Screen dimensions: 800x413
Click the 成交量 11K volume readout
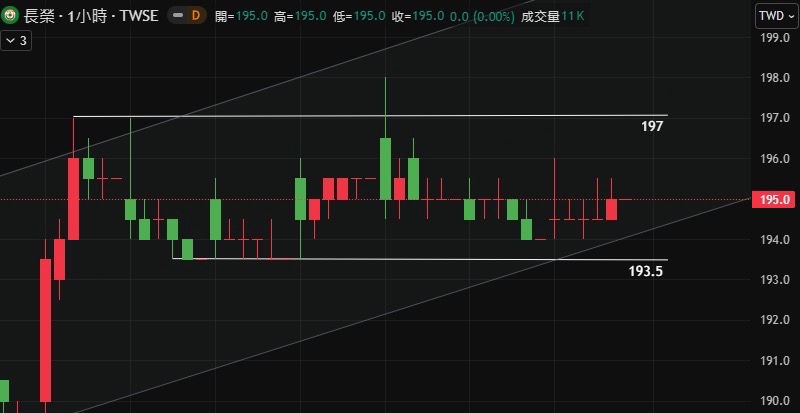click(x=553, y=16)
